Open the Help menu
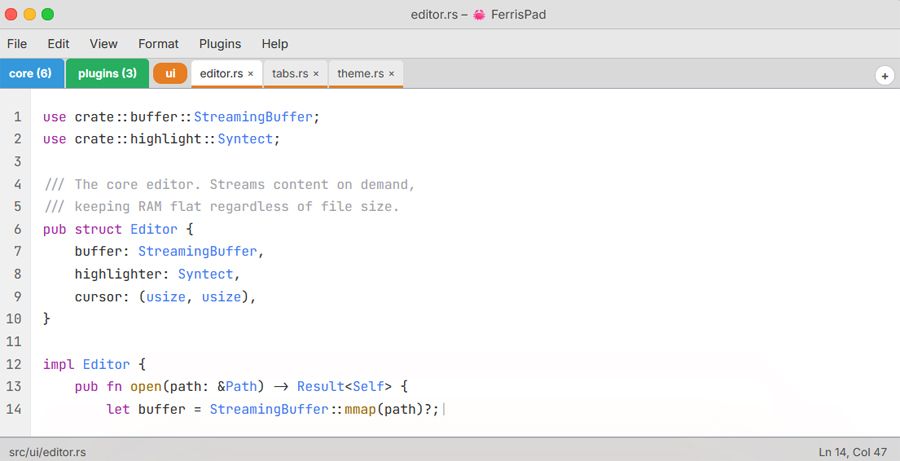900x461 pixels. pos(275,44)
